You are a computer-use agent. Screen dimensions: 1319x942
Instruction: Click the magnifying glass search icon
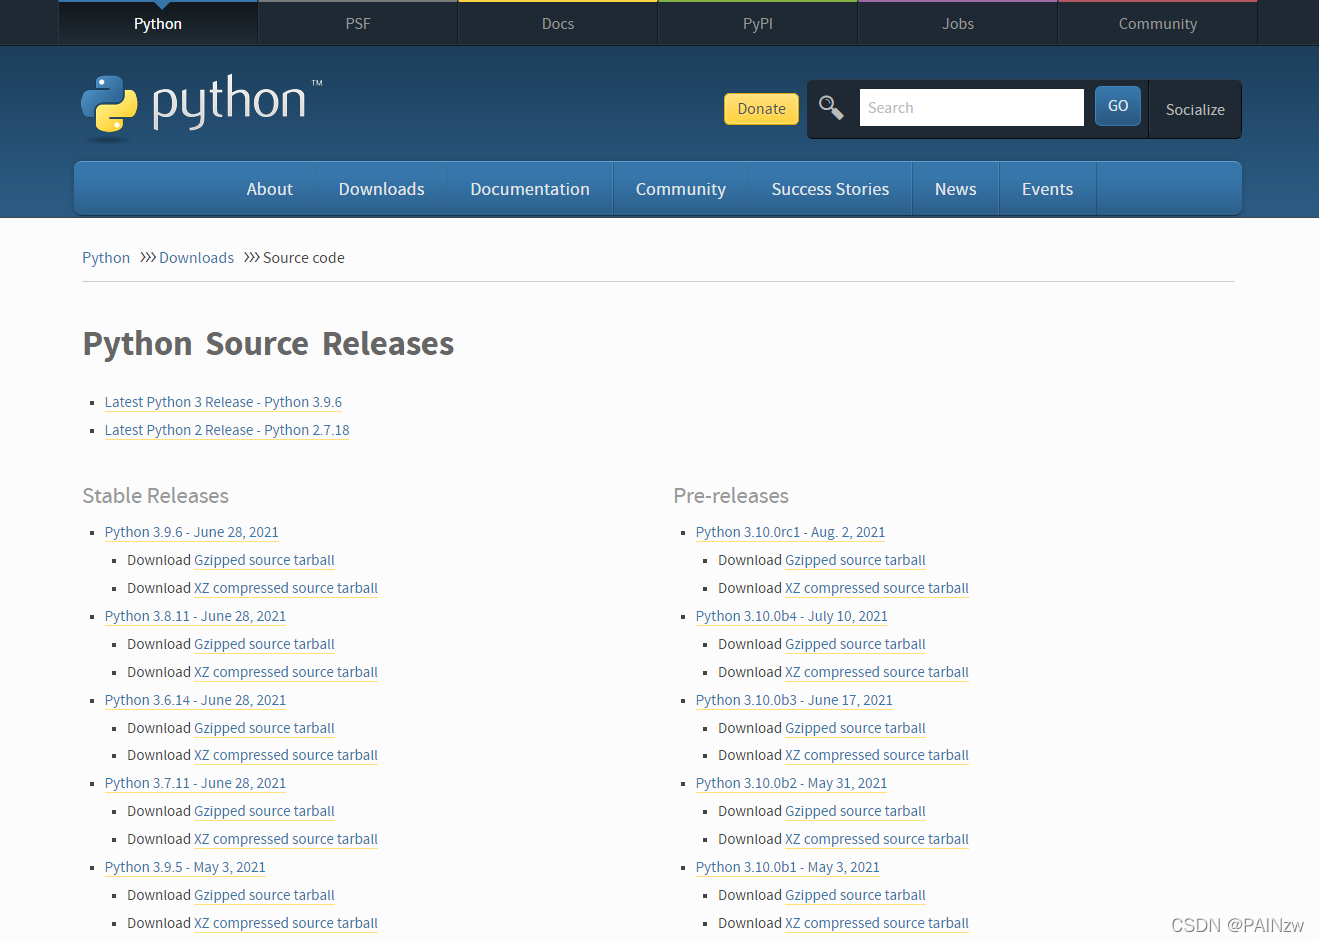point(831,107)
